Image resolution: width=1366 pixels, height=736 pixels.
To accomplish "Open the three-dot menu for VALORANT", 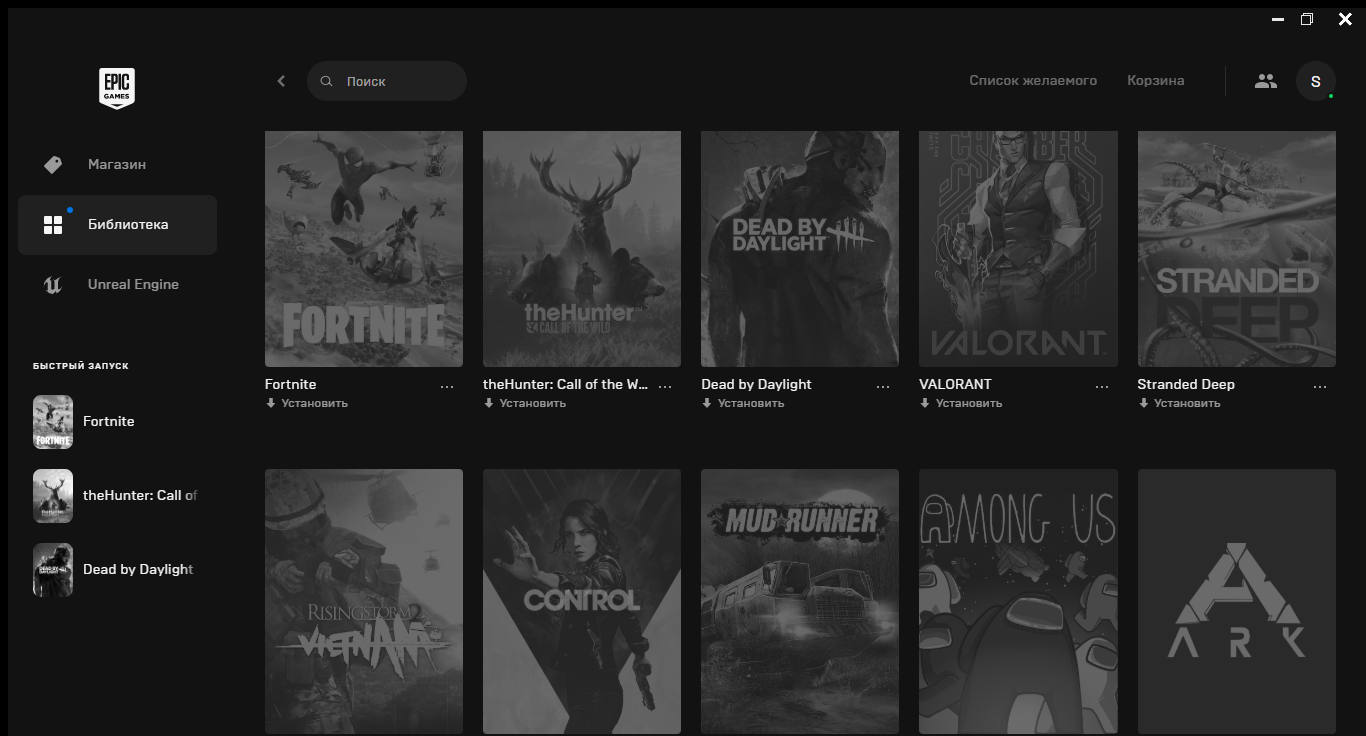I will pos(1102,386).
